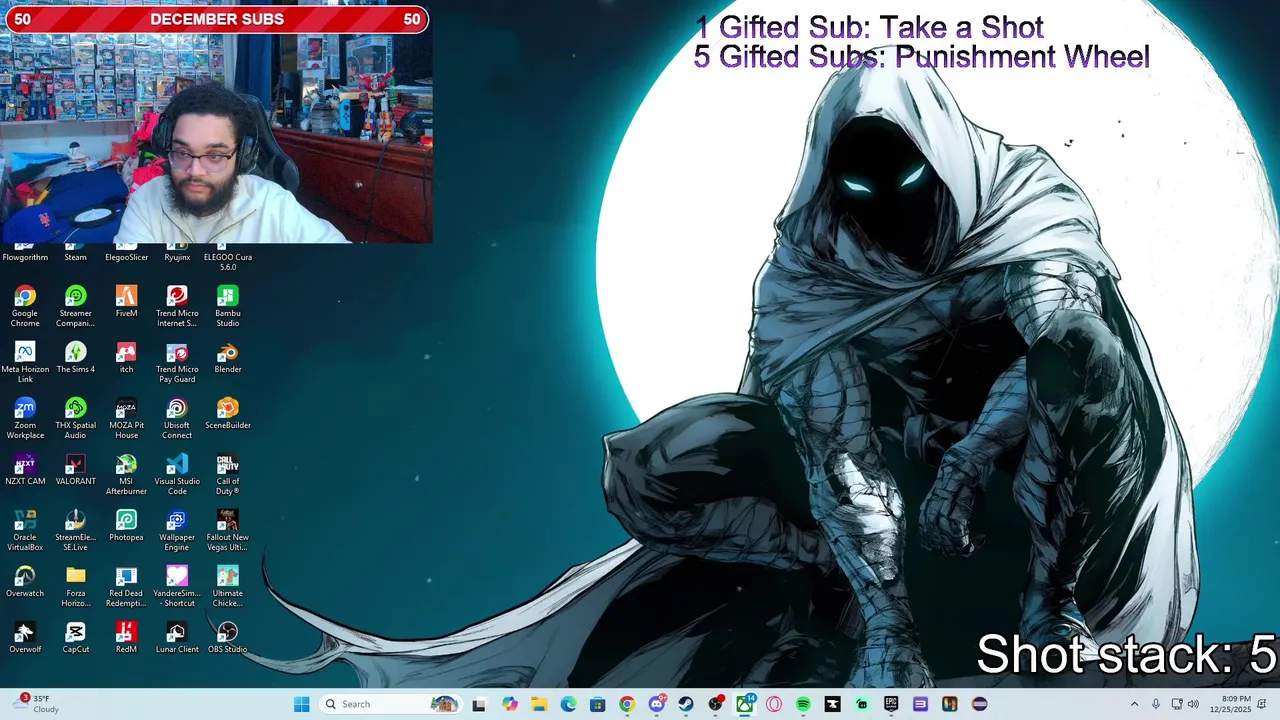Open the Oracle VirtualBox desktop shortcut
Image resolution: width=1280 pixels, height=720 pixels.
click(25, 530)
